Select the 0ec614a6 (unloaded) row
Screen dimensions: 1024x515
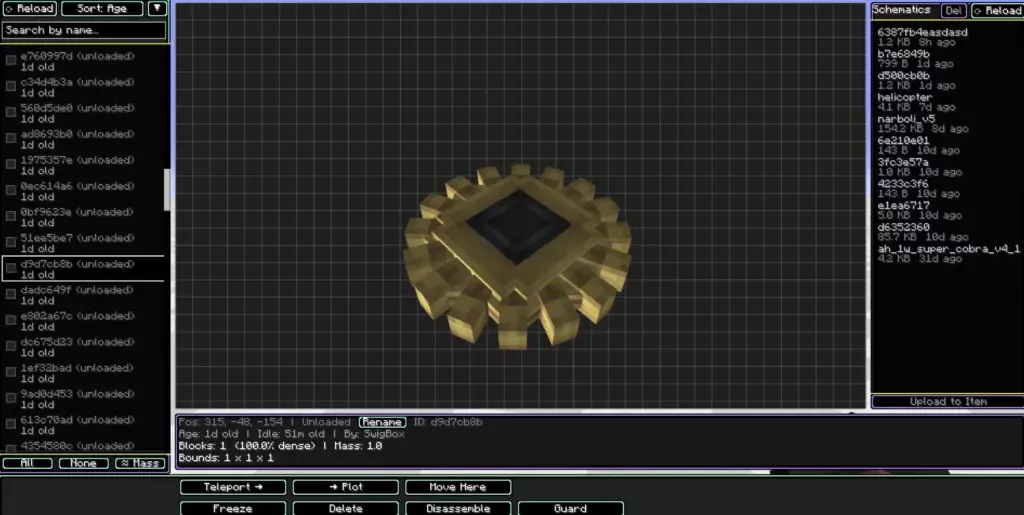pos(84,191)
